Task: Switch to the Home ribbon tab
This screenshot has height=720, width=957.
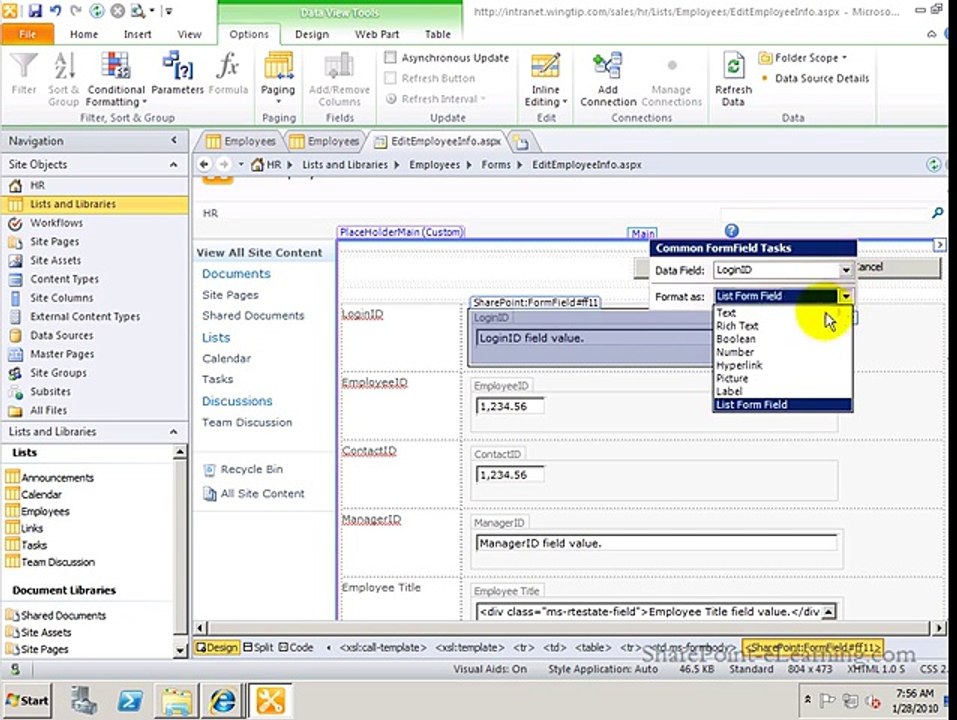Action: click(x=84, y=34)
